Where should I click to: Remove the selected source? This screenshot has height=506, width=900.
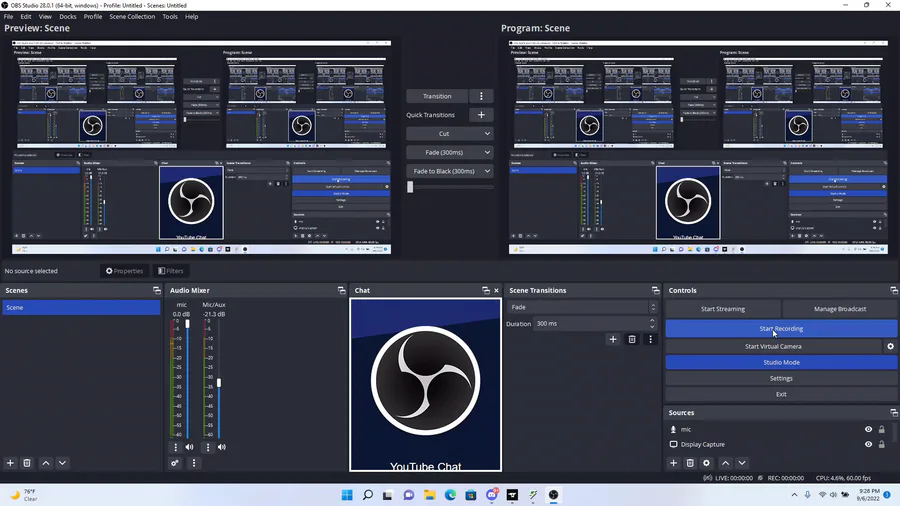690,463
